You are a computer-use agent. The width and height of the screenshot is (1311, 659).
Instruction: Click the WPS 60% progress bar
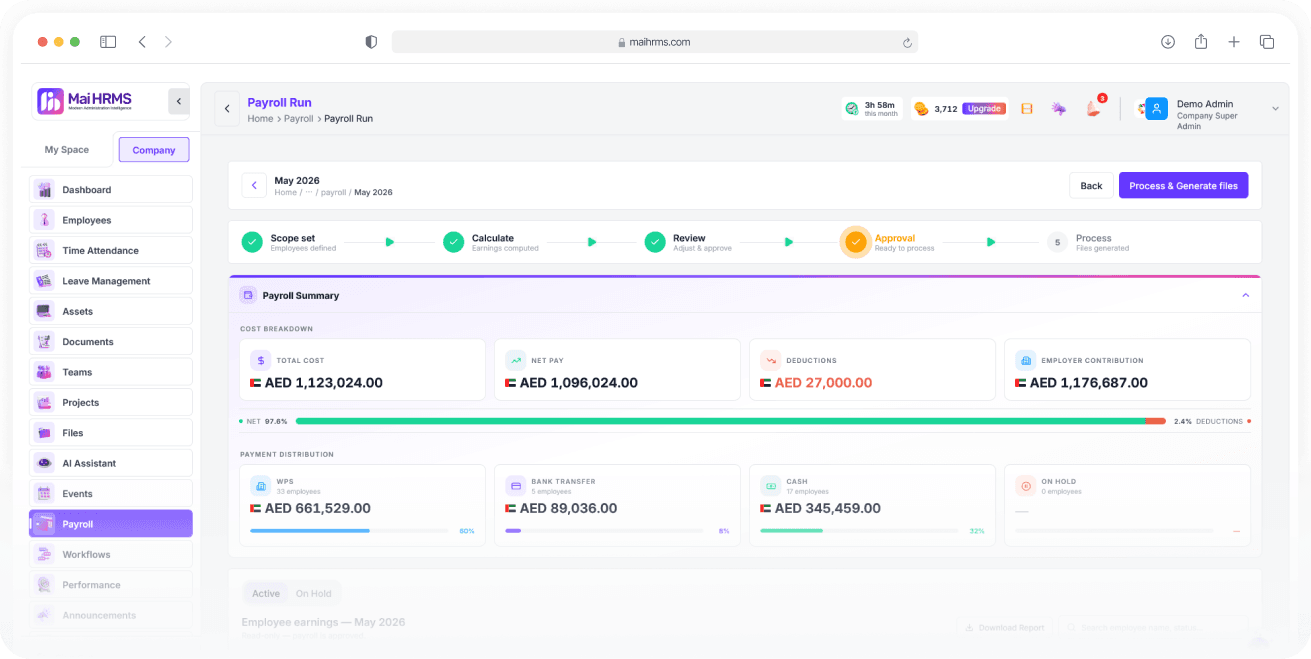[349, 531]
